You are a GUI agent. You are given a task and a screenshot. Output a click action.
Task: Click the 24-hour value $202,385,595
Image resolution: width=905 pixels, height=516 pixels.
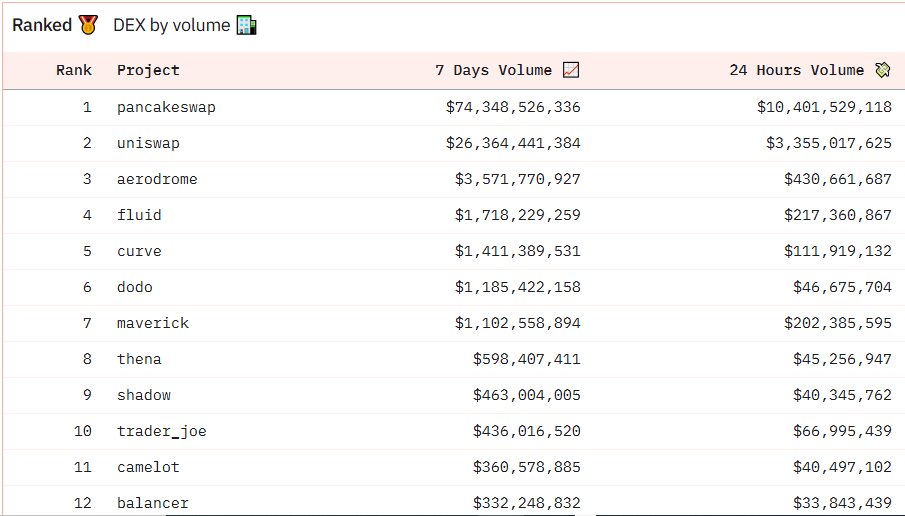(838, 323)
